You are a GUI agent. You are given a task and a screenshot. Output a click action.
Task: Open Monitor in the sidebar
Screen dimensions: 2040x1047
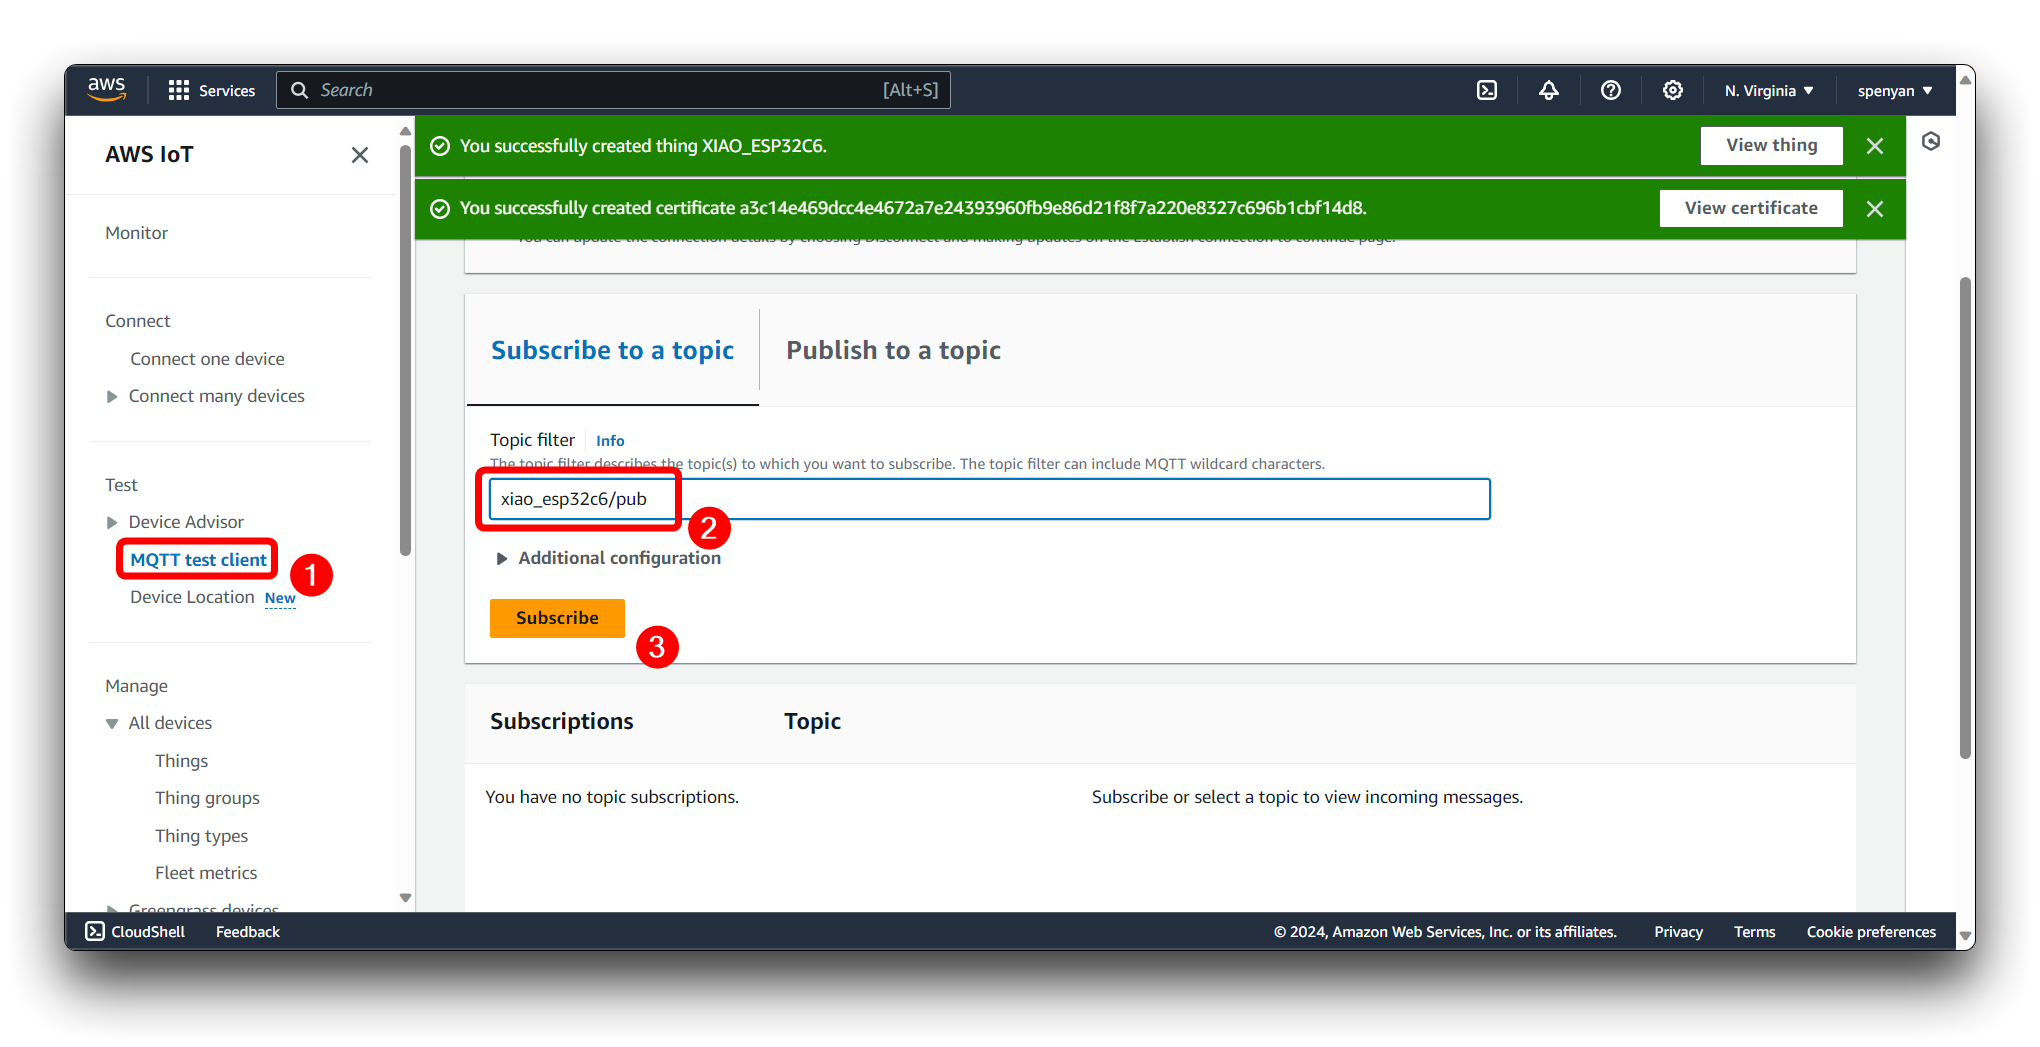coord(137,233)
